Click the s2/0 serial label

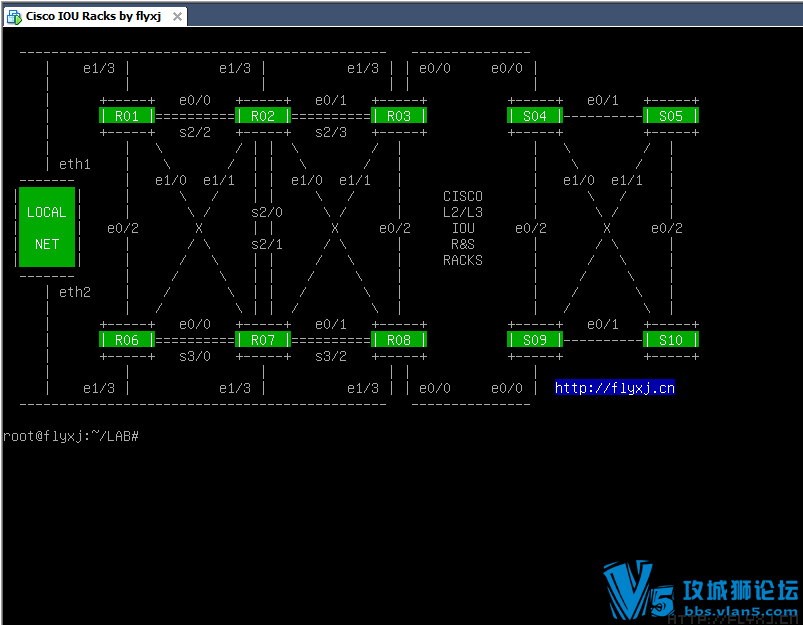tap(267, 212)
